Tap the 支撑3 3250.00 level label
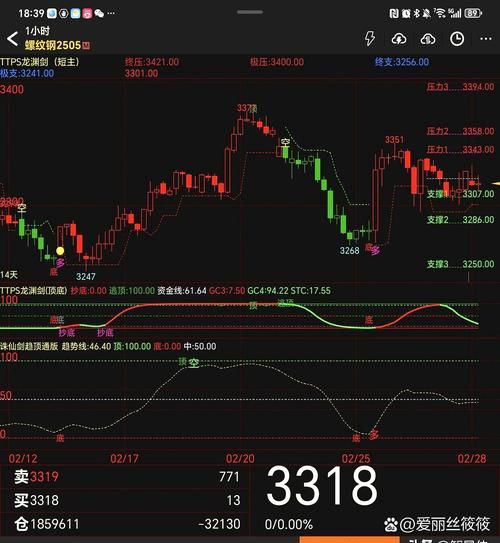 tap(460, 264)
